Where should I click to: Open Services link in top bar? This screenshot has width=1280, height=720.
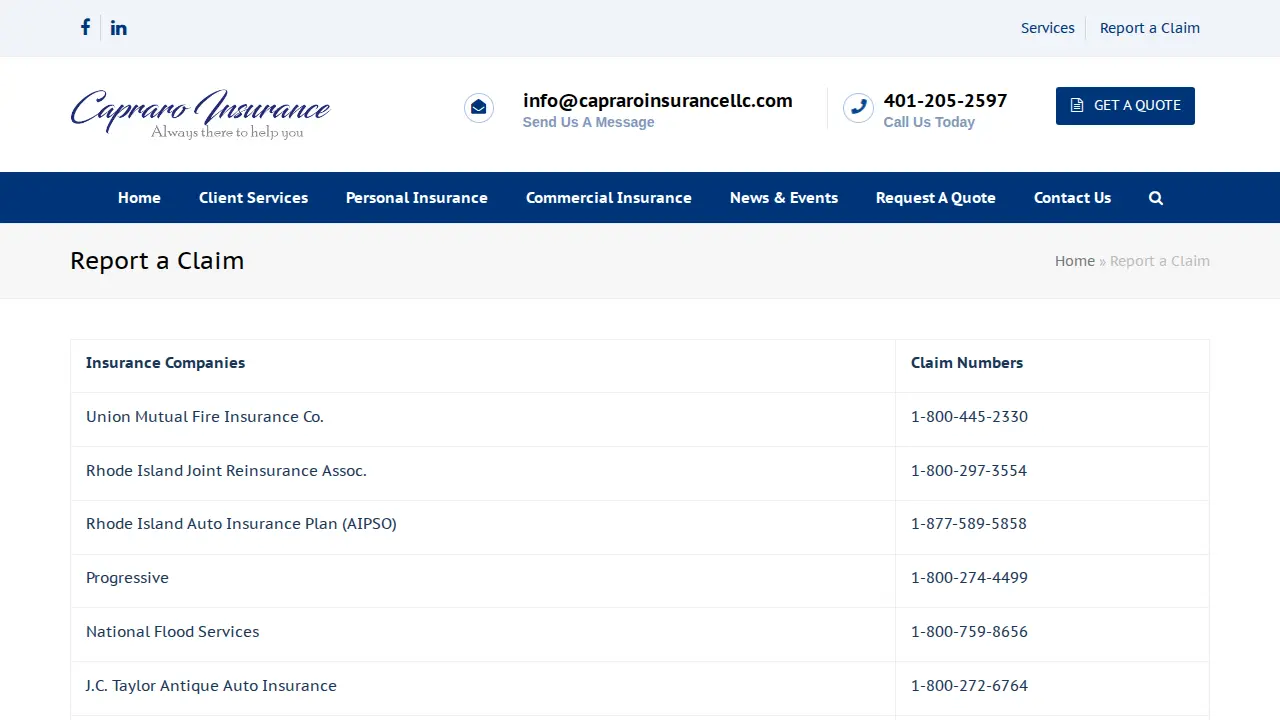point(1047,28)
